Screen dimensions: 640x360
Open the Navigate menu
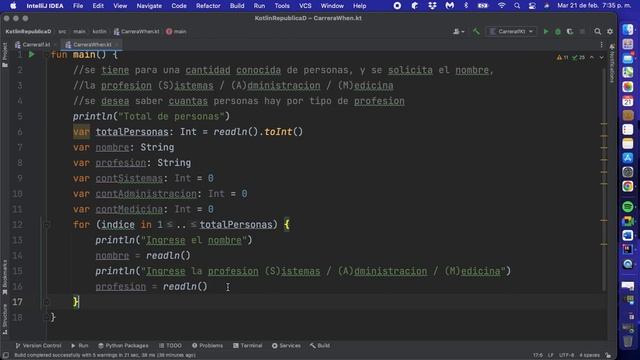(x=149, y=6)
